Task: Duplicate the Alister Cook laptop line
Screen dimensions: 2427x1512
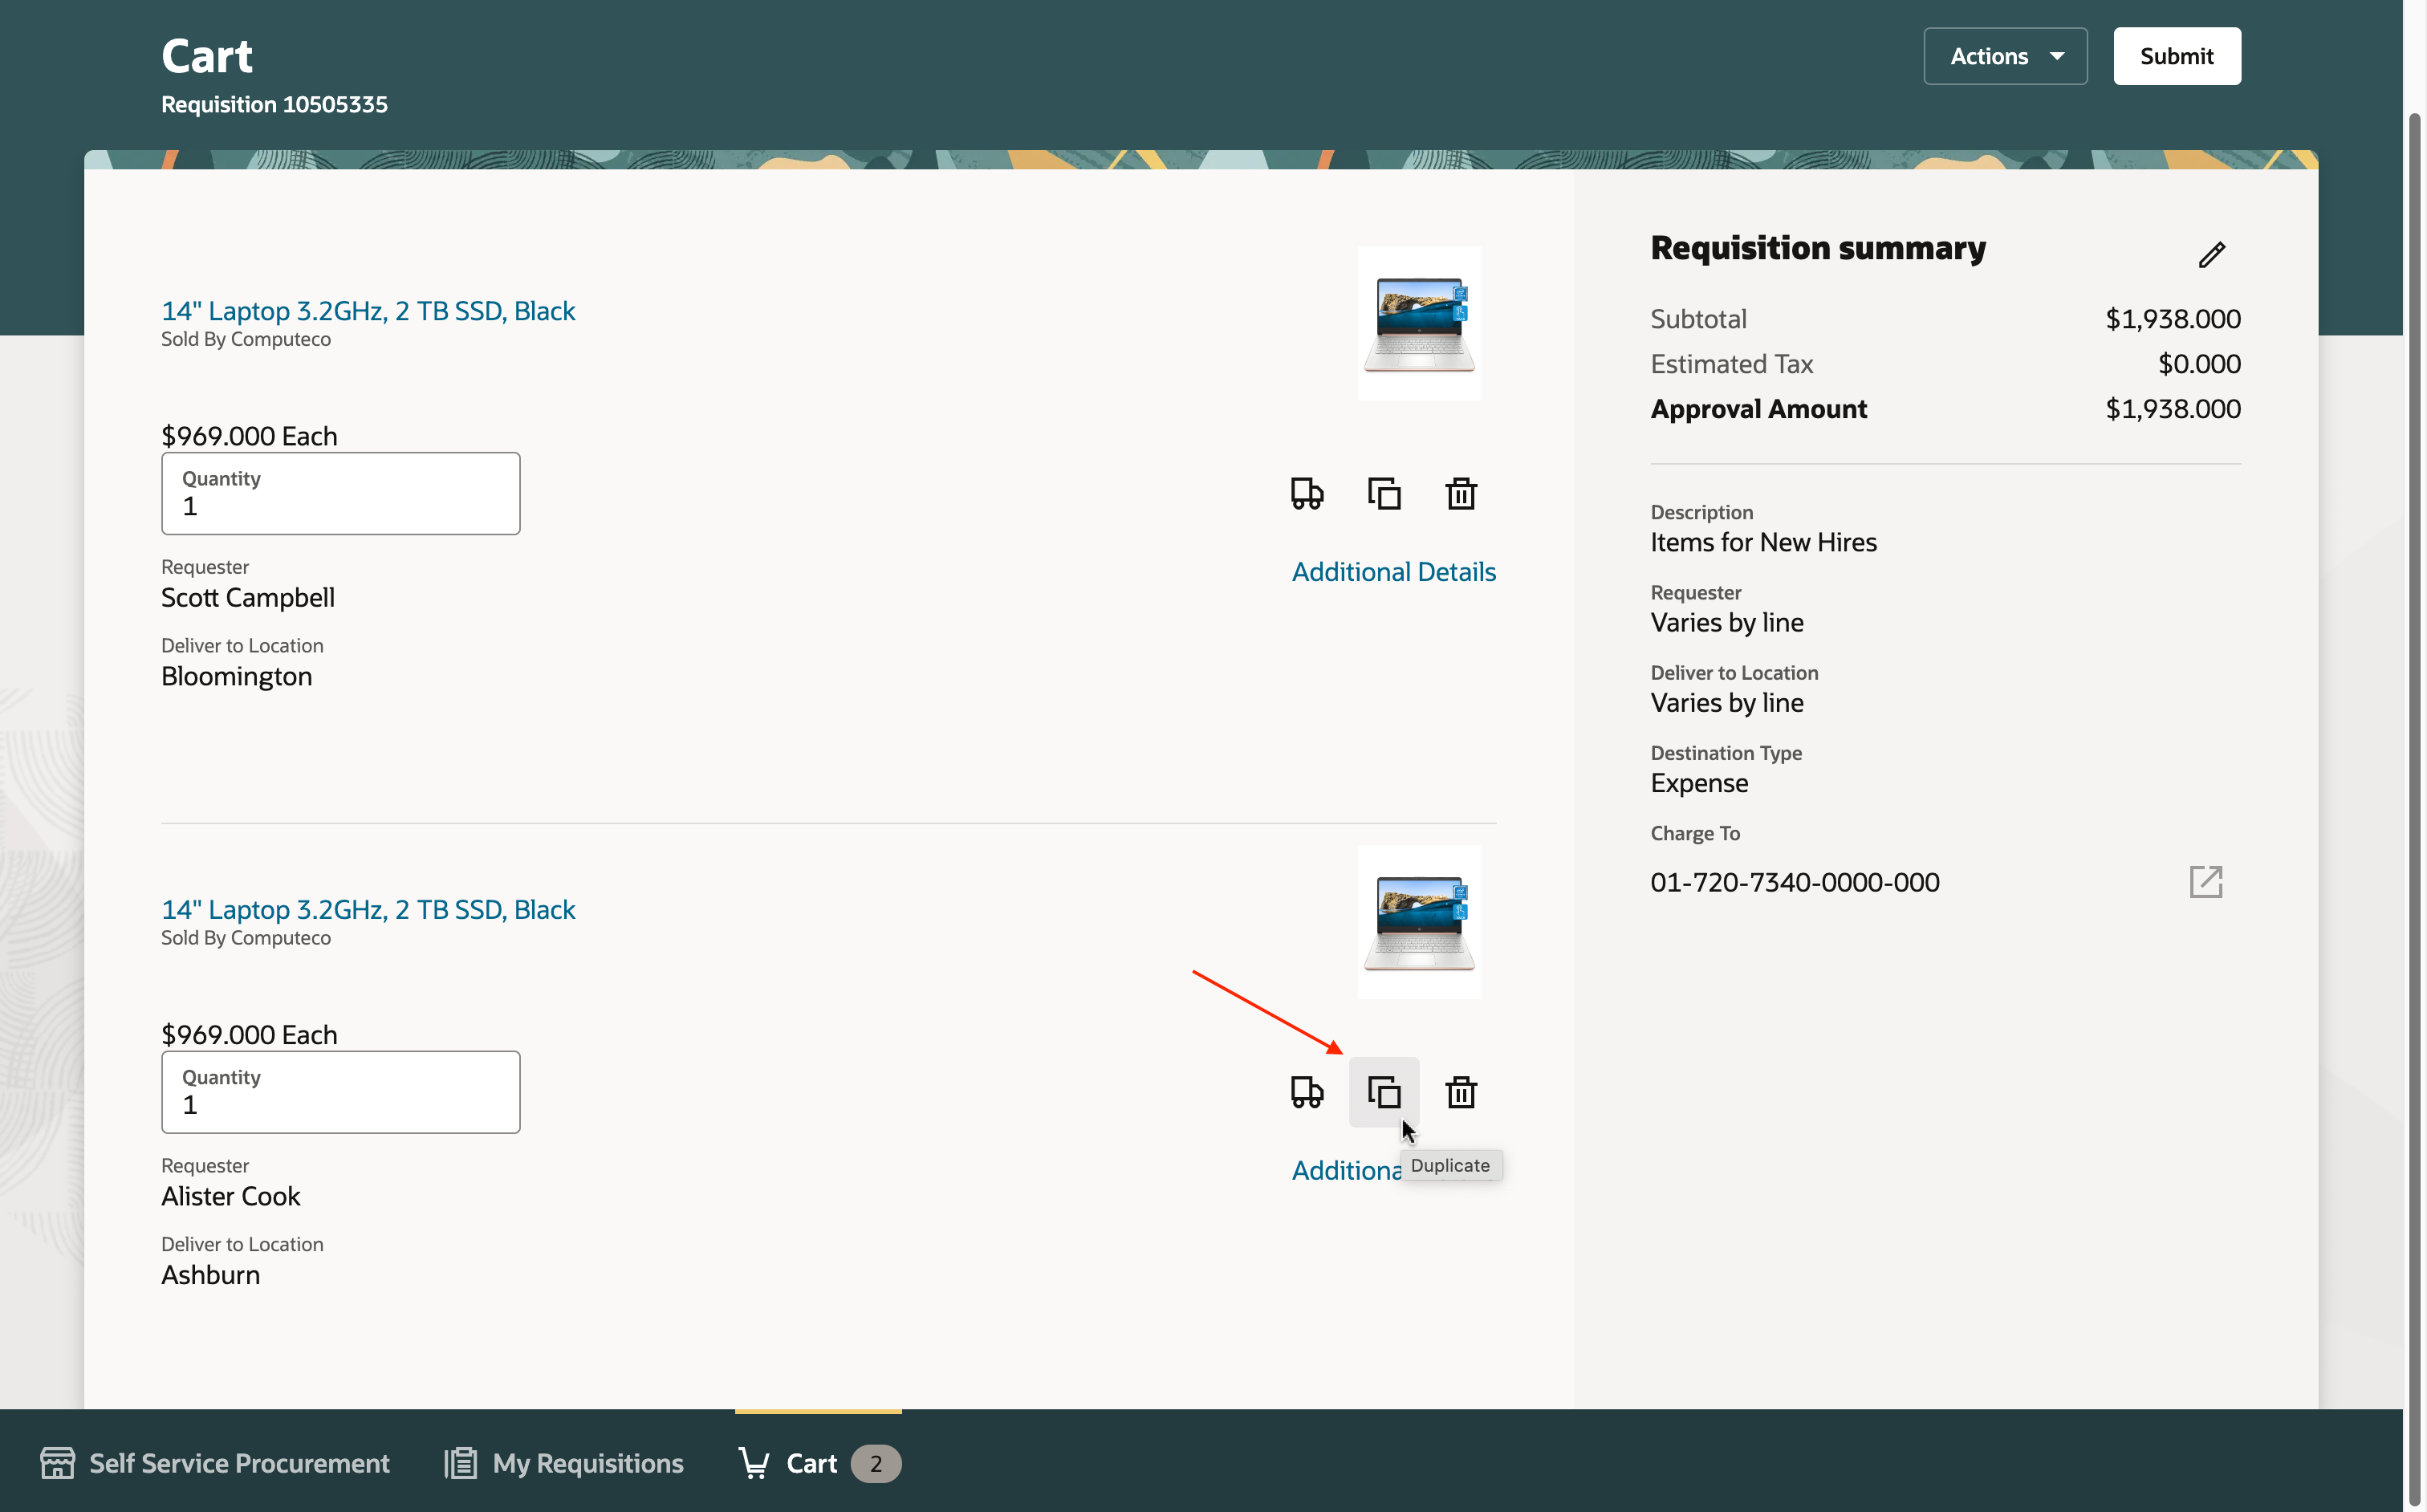Action: (1384, 1092)
